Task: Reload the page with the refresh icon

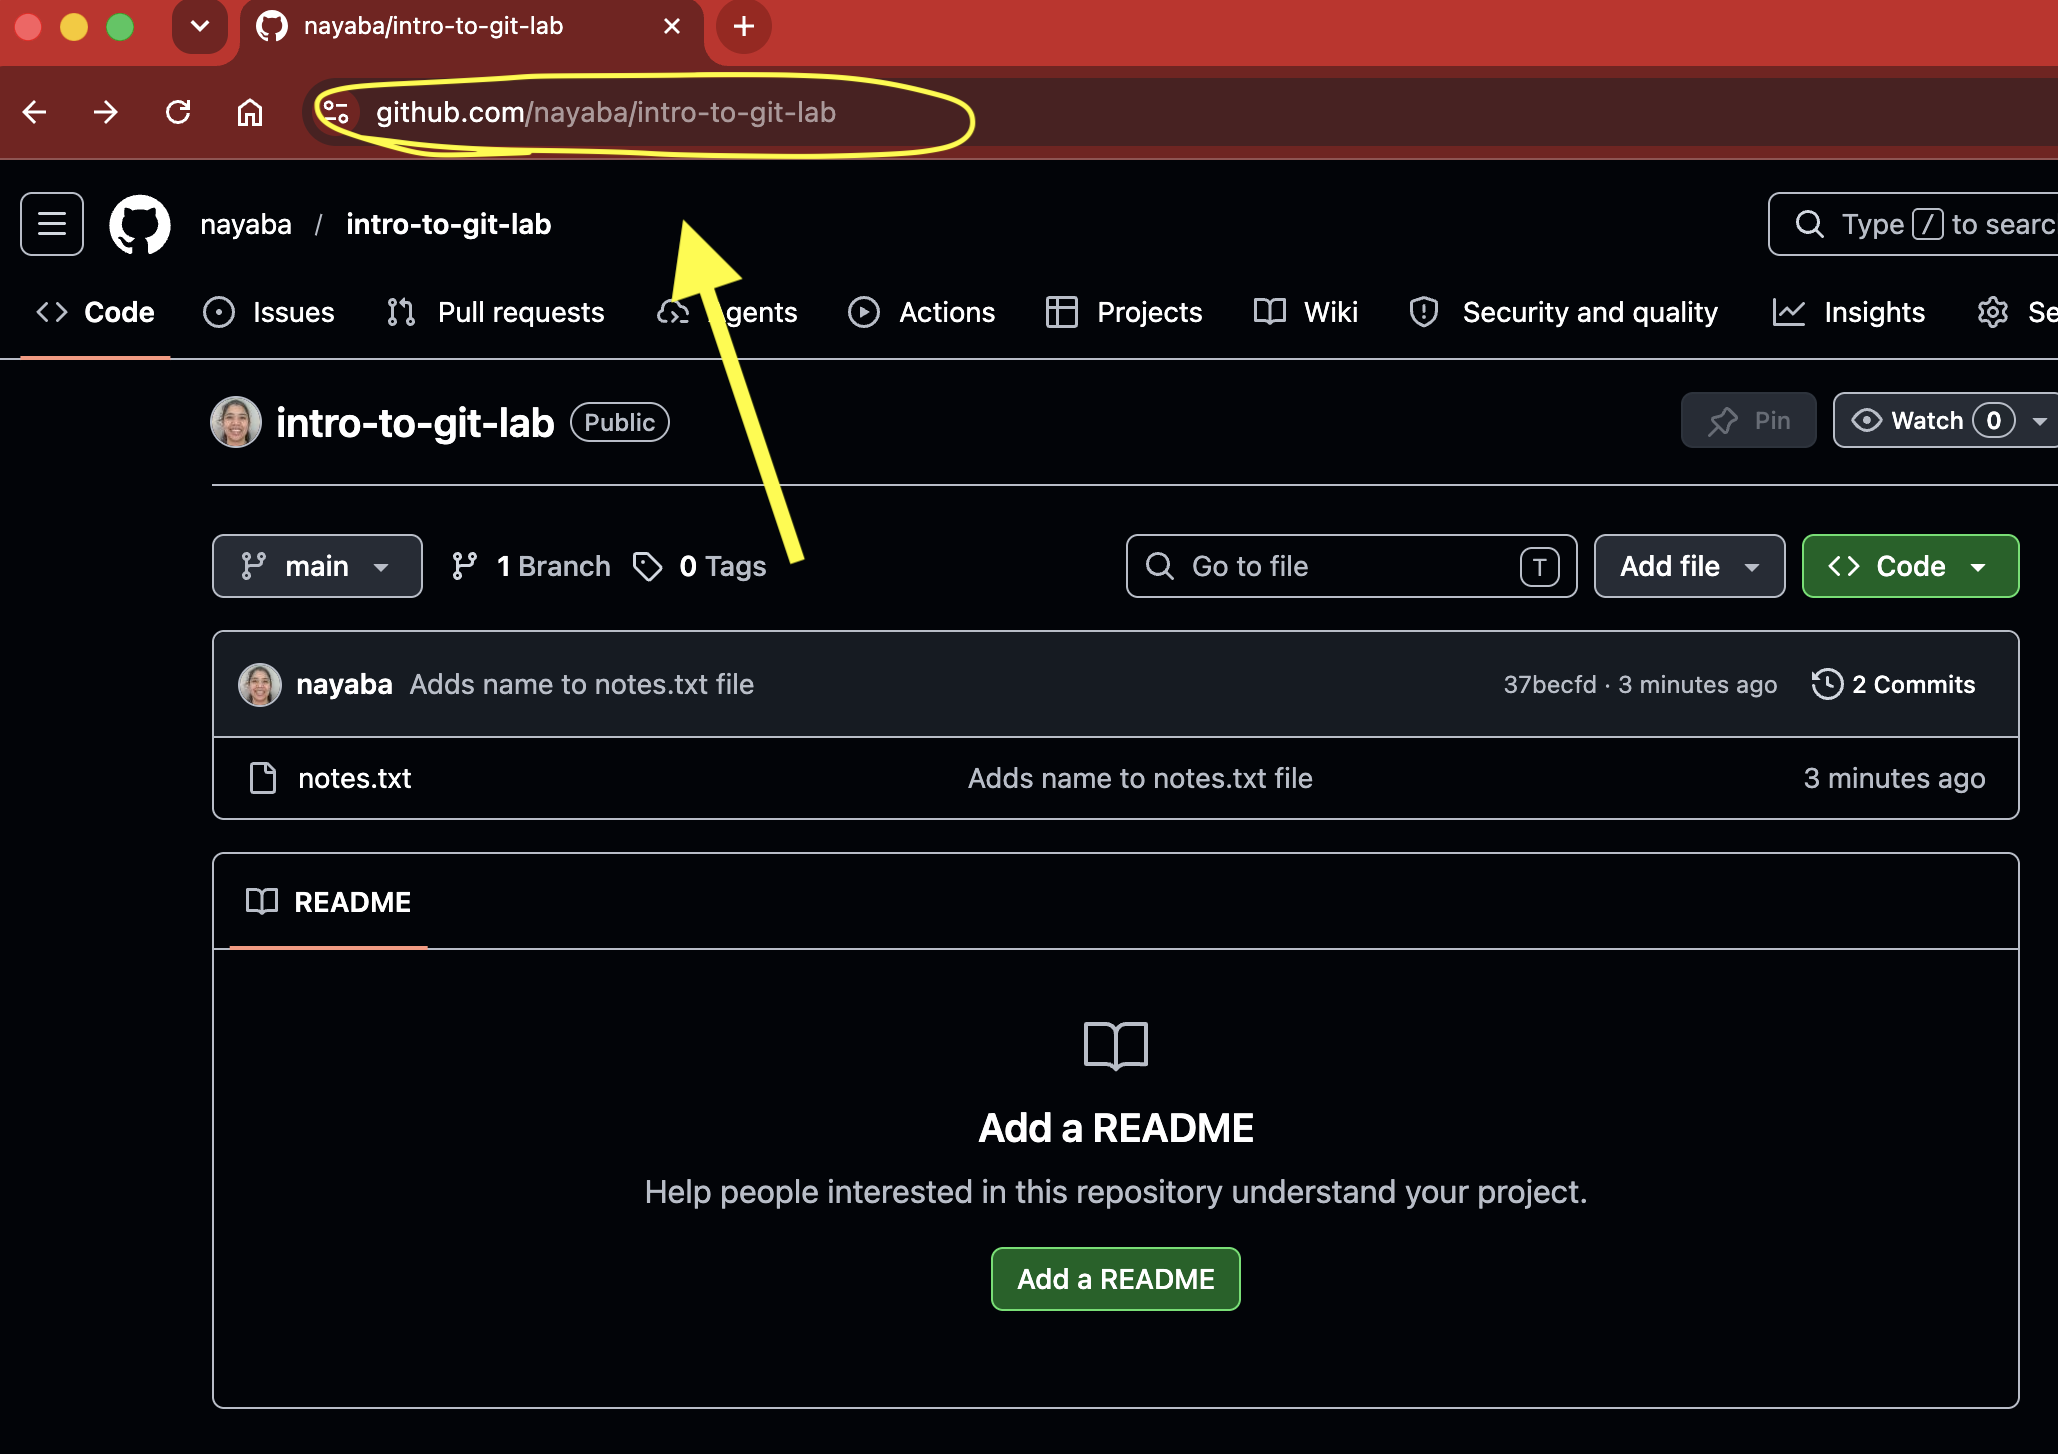Action: click(178, 112)
